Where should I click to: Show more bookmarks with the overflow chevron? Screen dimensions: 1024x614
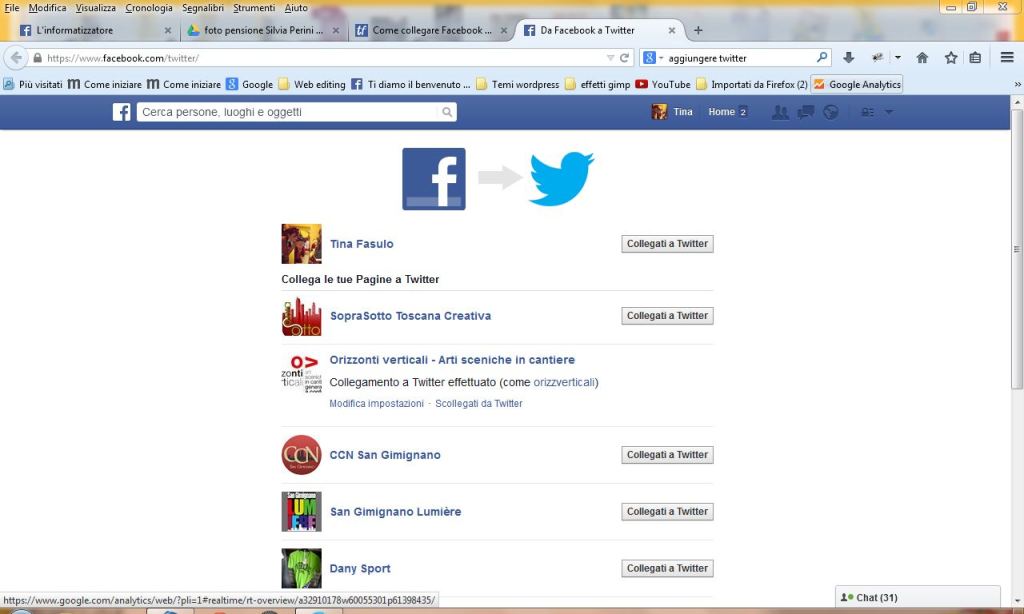pos(1017,84)
